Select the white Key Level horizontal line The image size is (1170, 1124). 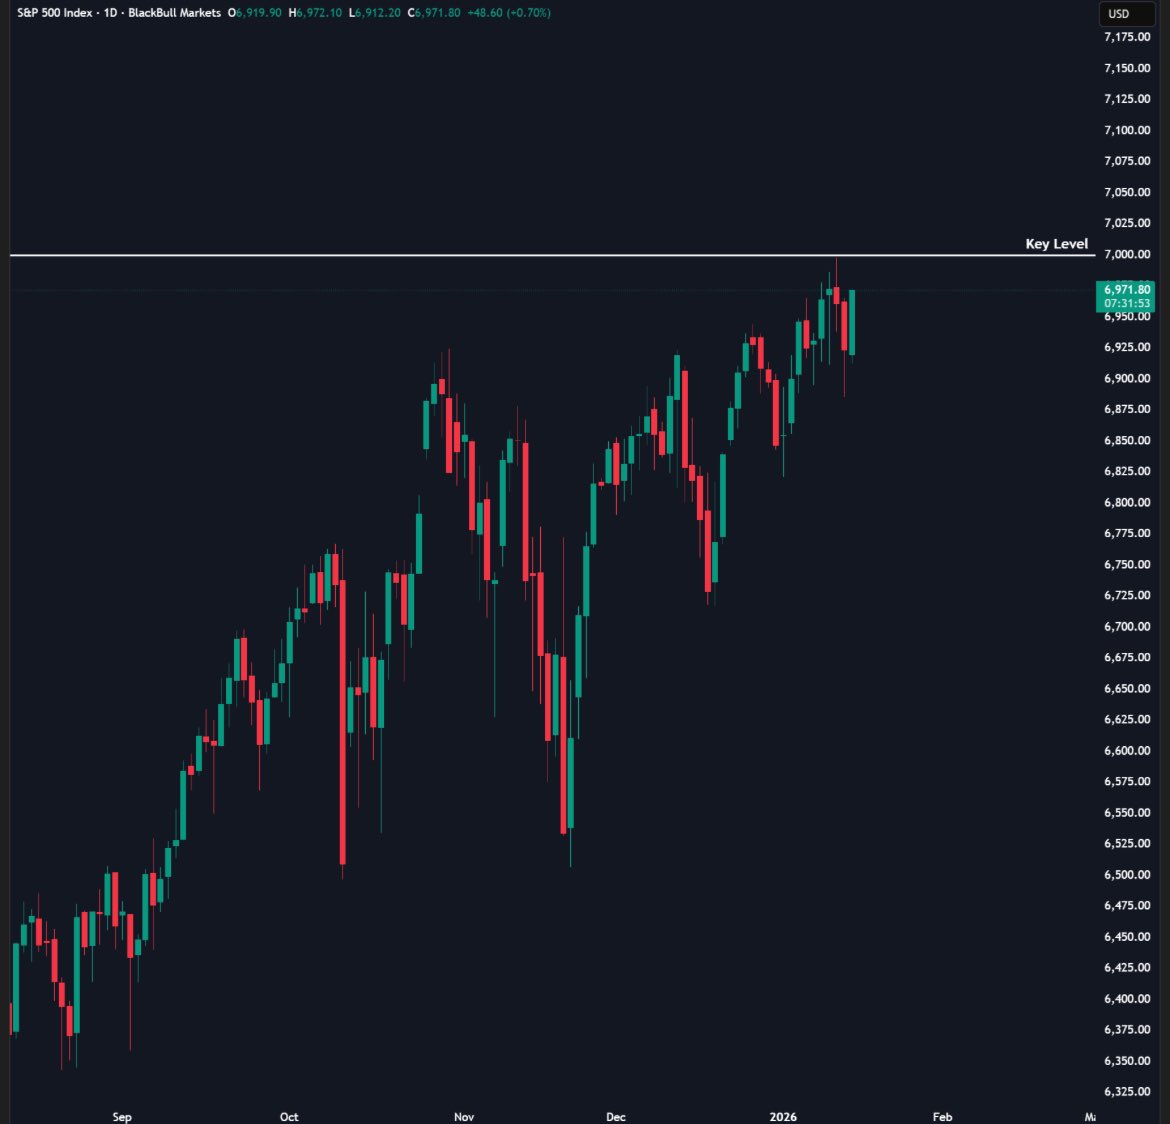pyautogui.click(x=552, y=255)
